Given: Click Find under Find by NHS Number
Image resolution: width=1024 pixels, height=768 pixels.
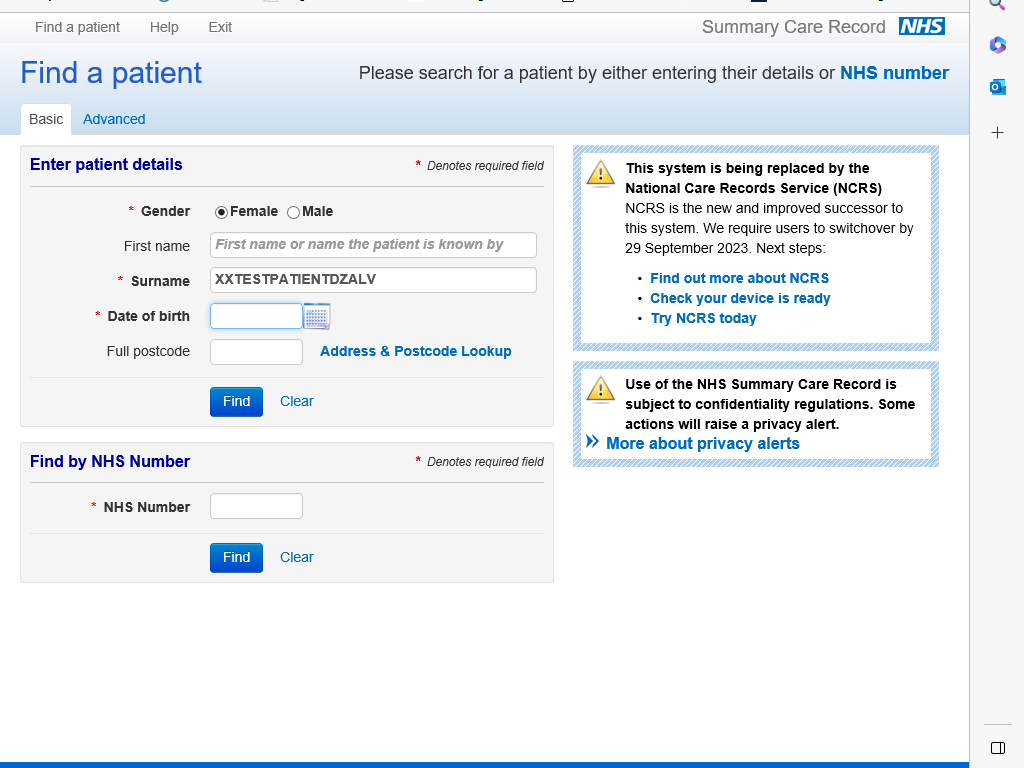Looking at the screenshot, I should coord(236,558).
